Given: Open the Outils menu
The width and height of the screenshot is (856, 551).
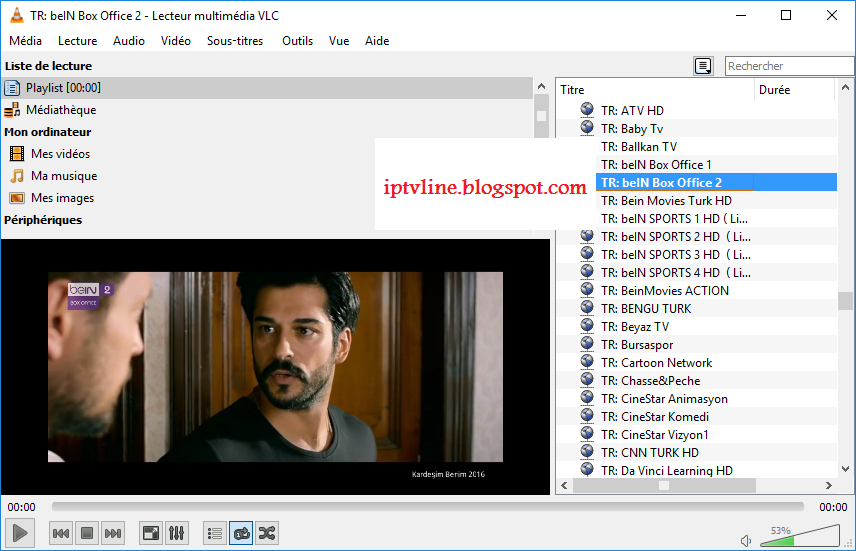Looking at the screenshot, I should click(298, 41).
